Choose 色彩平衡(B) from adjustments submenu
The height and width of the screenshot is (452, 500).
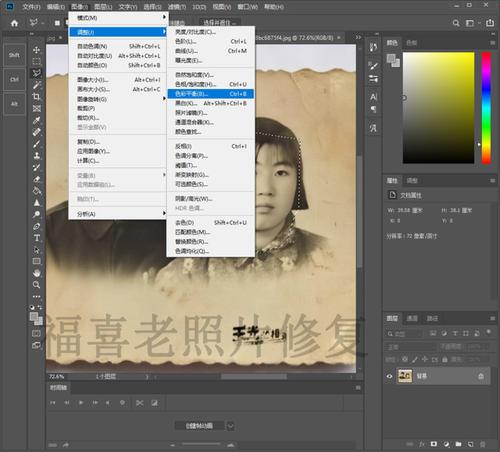coord(211,94)
